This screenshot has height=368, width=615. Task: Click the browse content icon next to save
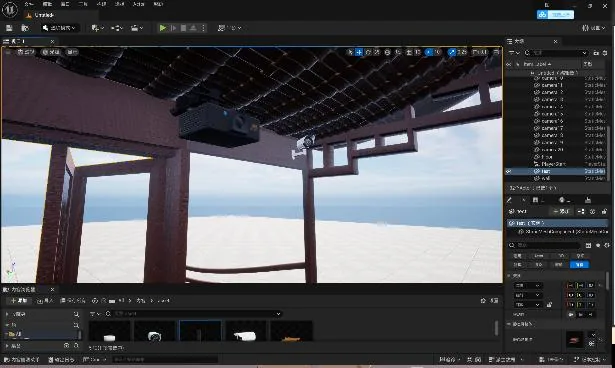coord(25,28)
